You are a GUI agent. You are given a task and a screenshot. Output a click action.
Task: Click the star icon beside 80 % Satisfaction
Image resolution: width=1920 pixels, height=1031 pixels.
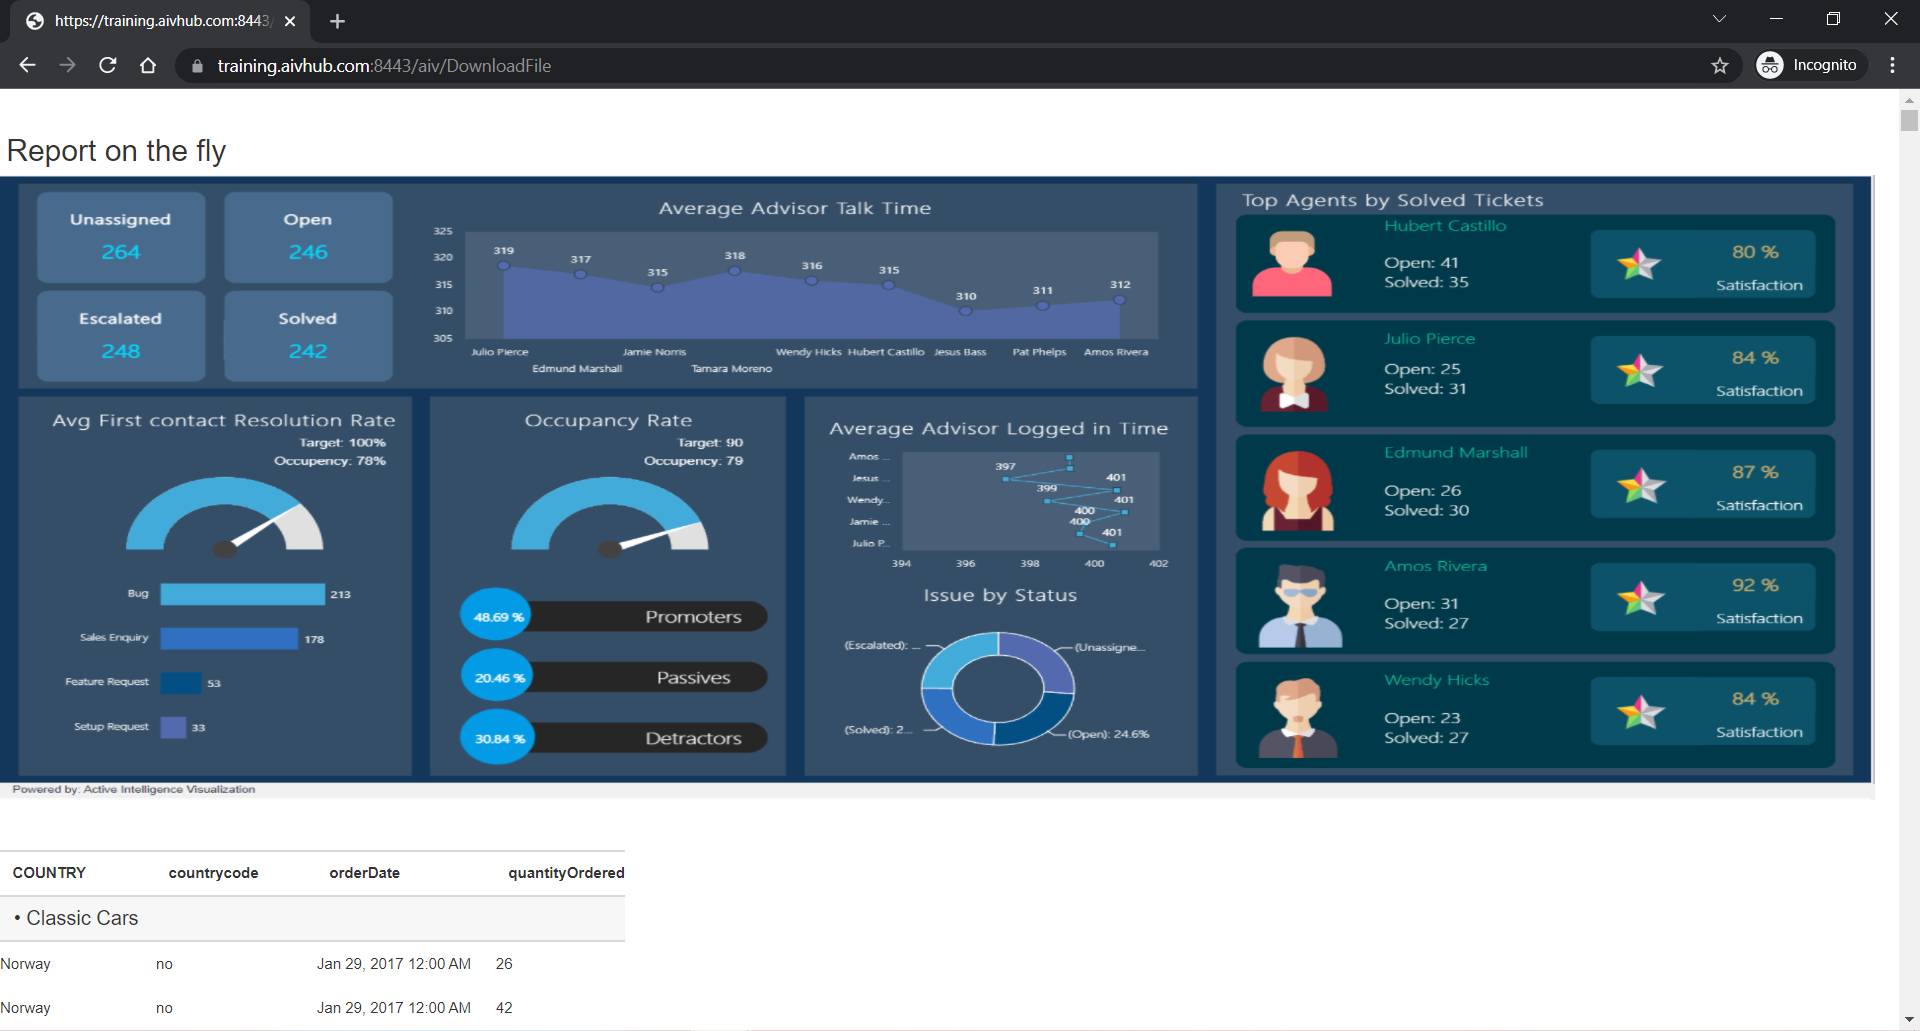pyautogui.click(x=1639, y=265)
